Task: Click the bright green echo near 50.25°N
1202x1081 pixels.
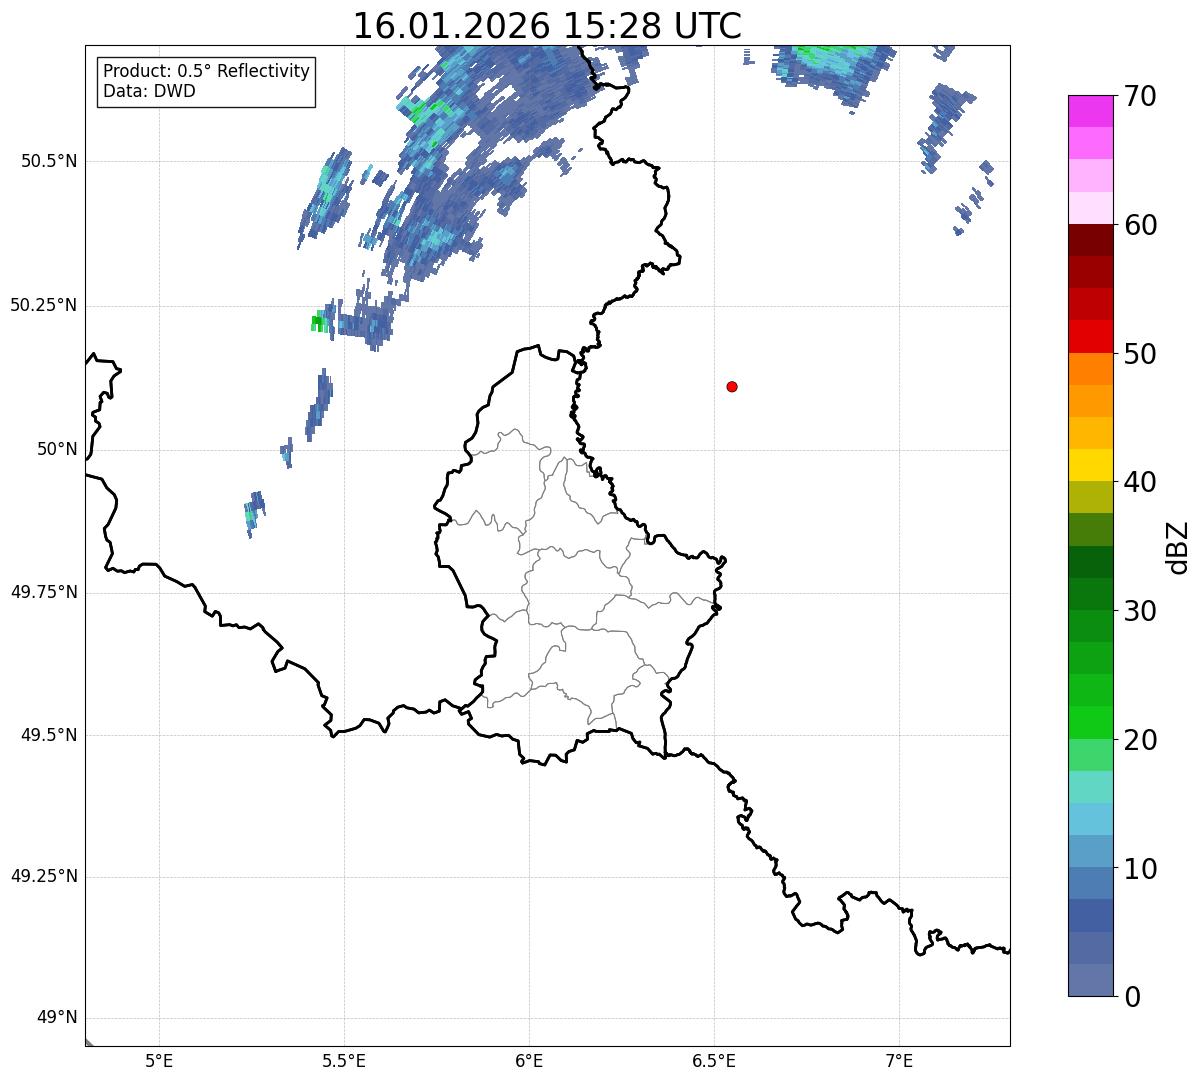Action: (x=319, y=322)
